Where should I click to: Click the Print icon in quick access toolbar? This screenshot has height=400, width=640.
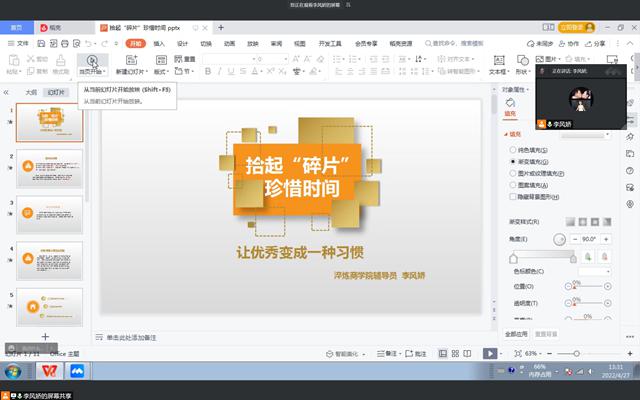(x=64, y=43)
